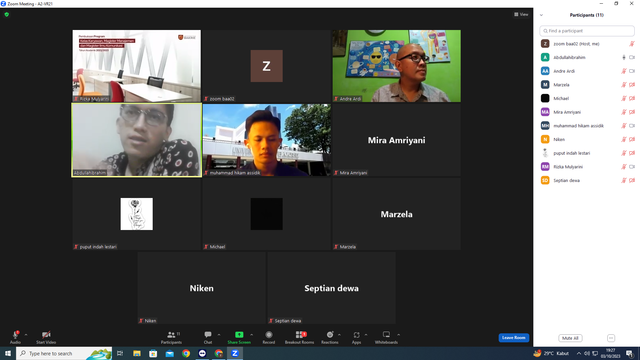Click the Mira Amriyani name tile
Screen dimensions: 640x360
click(396, 140)
